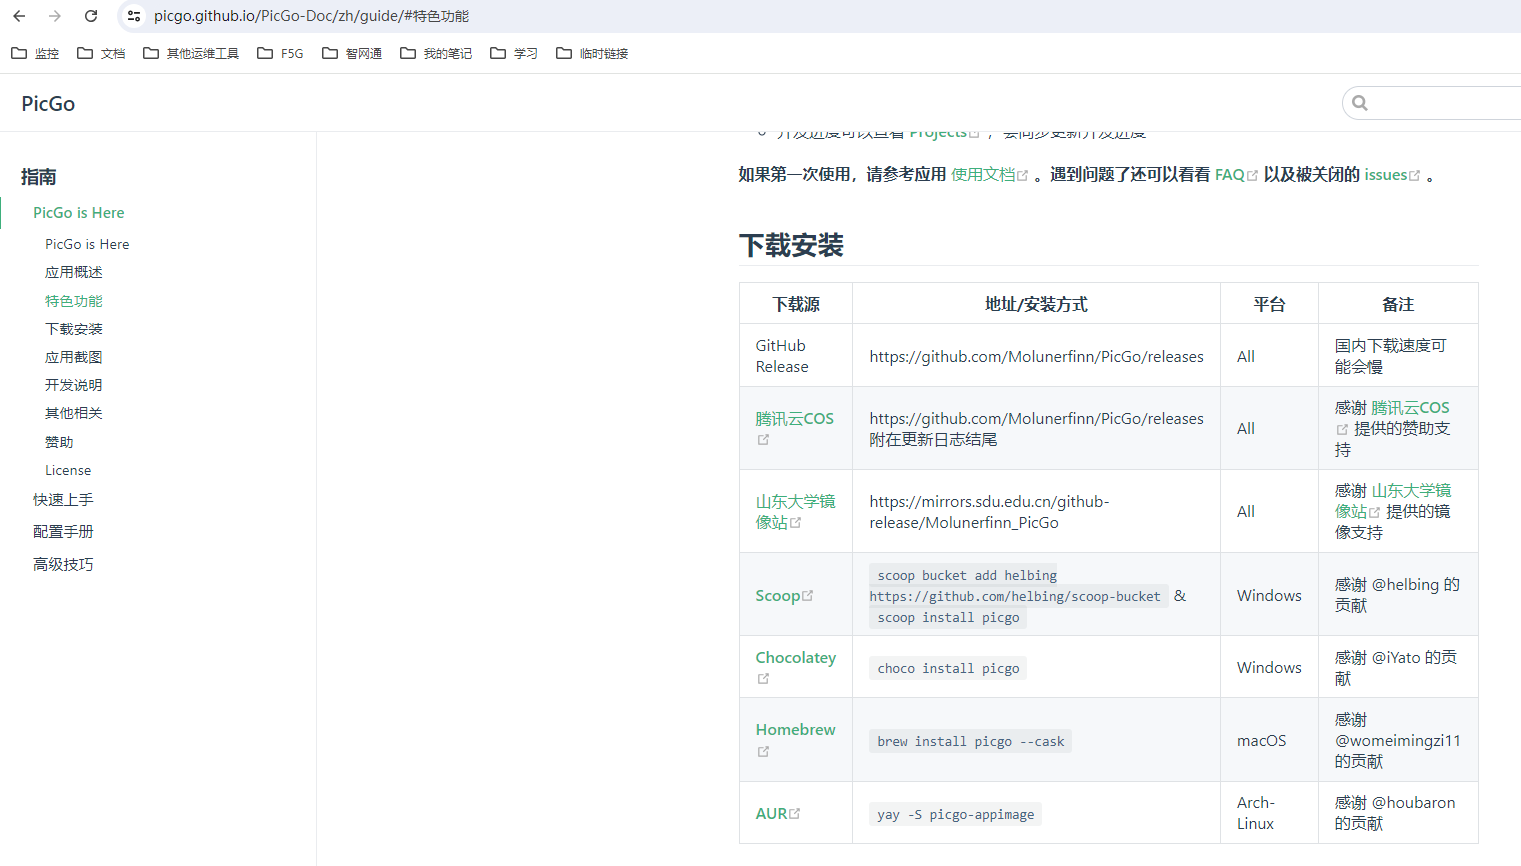Screen dimensions: 1521x866
Task: Click the browser back arrow
Action: [x=19, y=16]
